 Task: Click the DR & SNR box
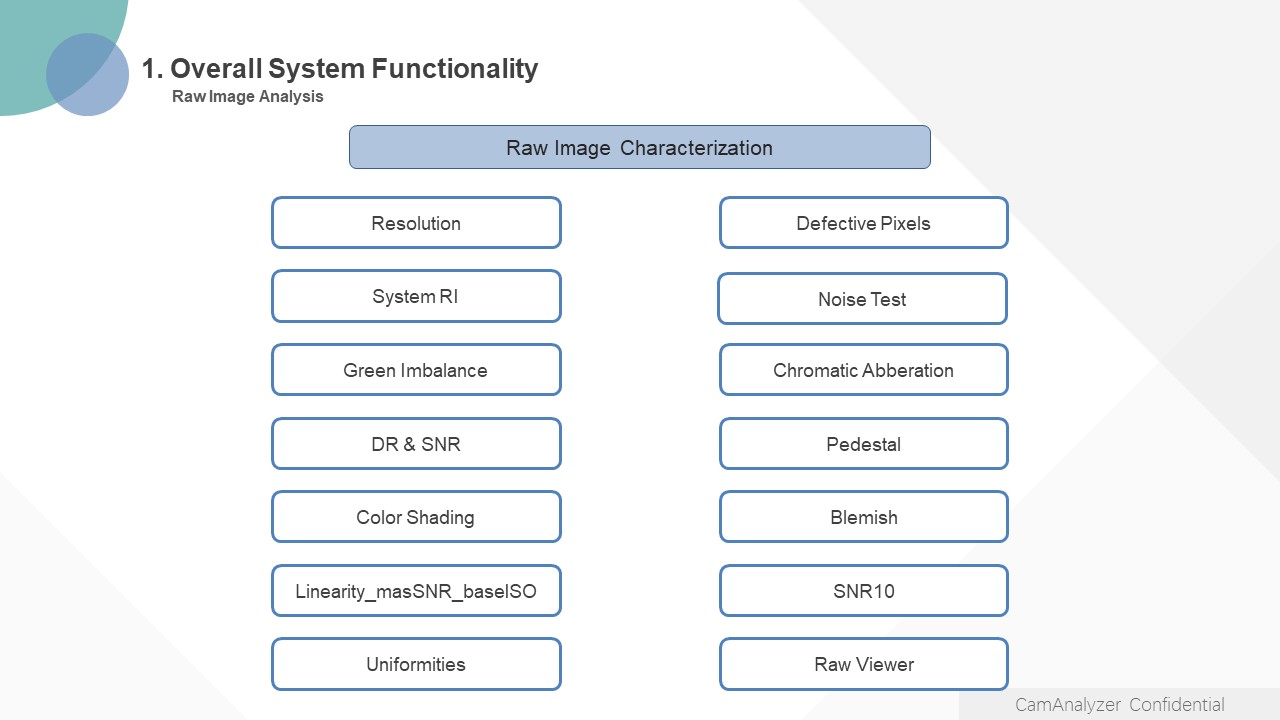(x=416, y=444)
